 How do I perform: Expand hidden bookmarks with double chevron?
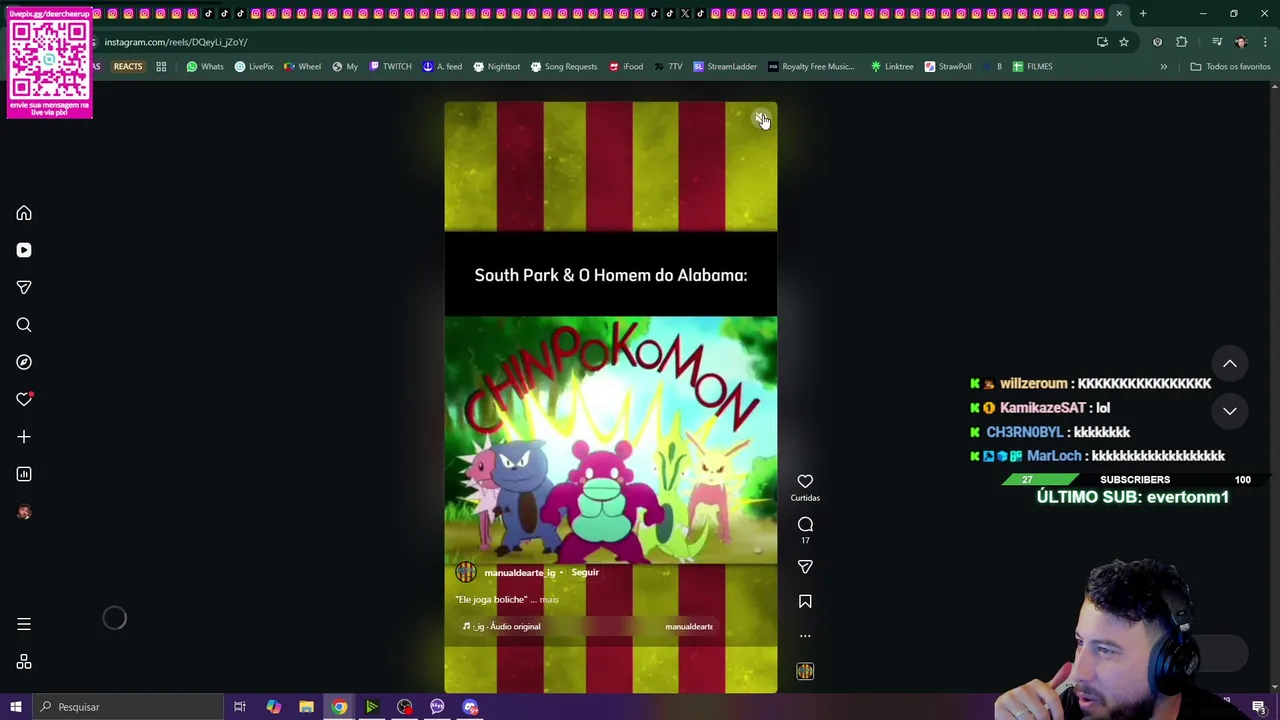coord(1163,66)
